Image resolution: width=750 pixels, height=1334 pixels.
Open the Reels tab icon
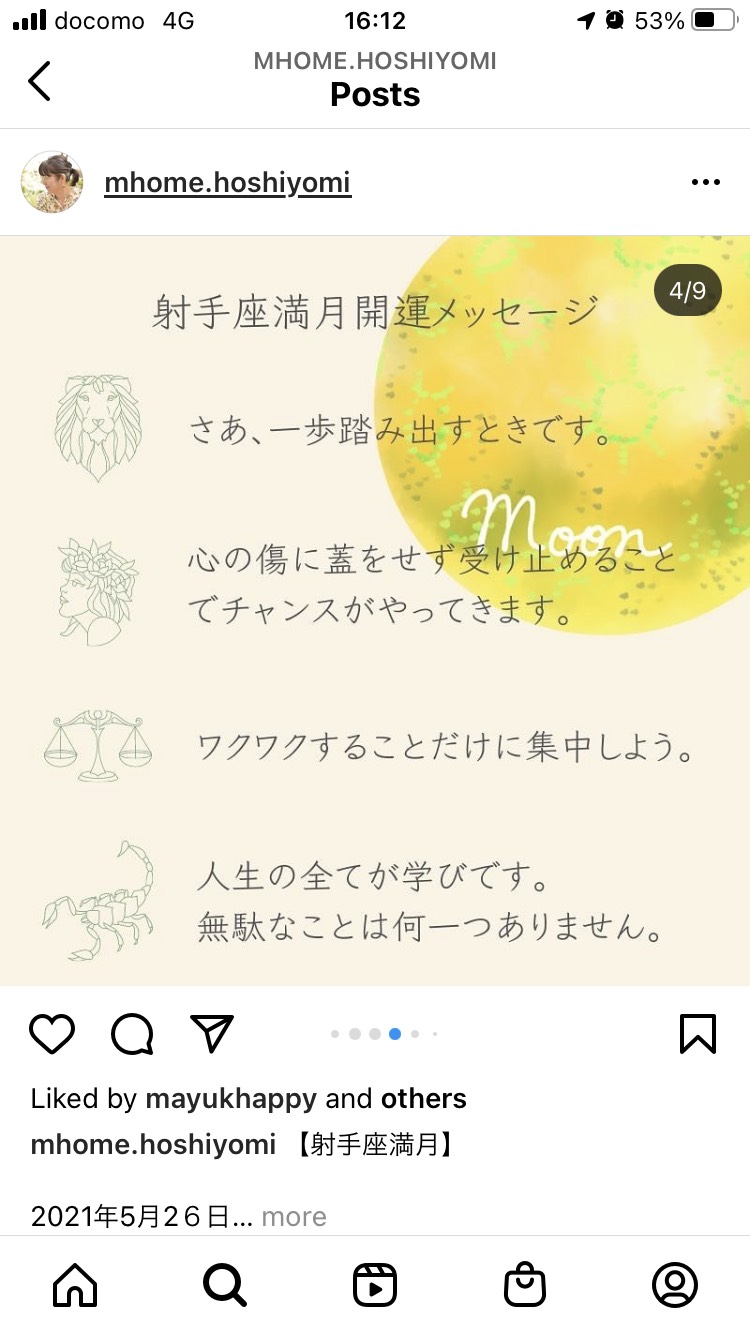(x=375, y=1285)
